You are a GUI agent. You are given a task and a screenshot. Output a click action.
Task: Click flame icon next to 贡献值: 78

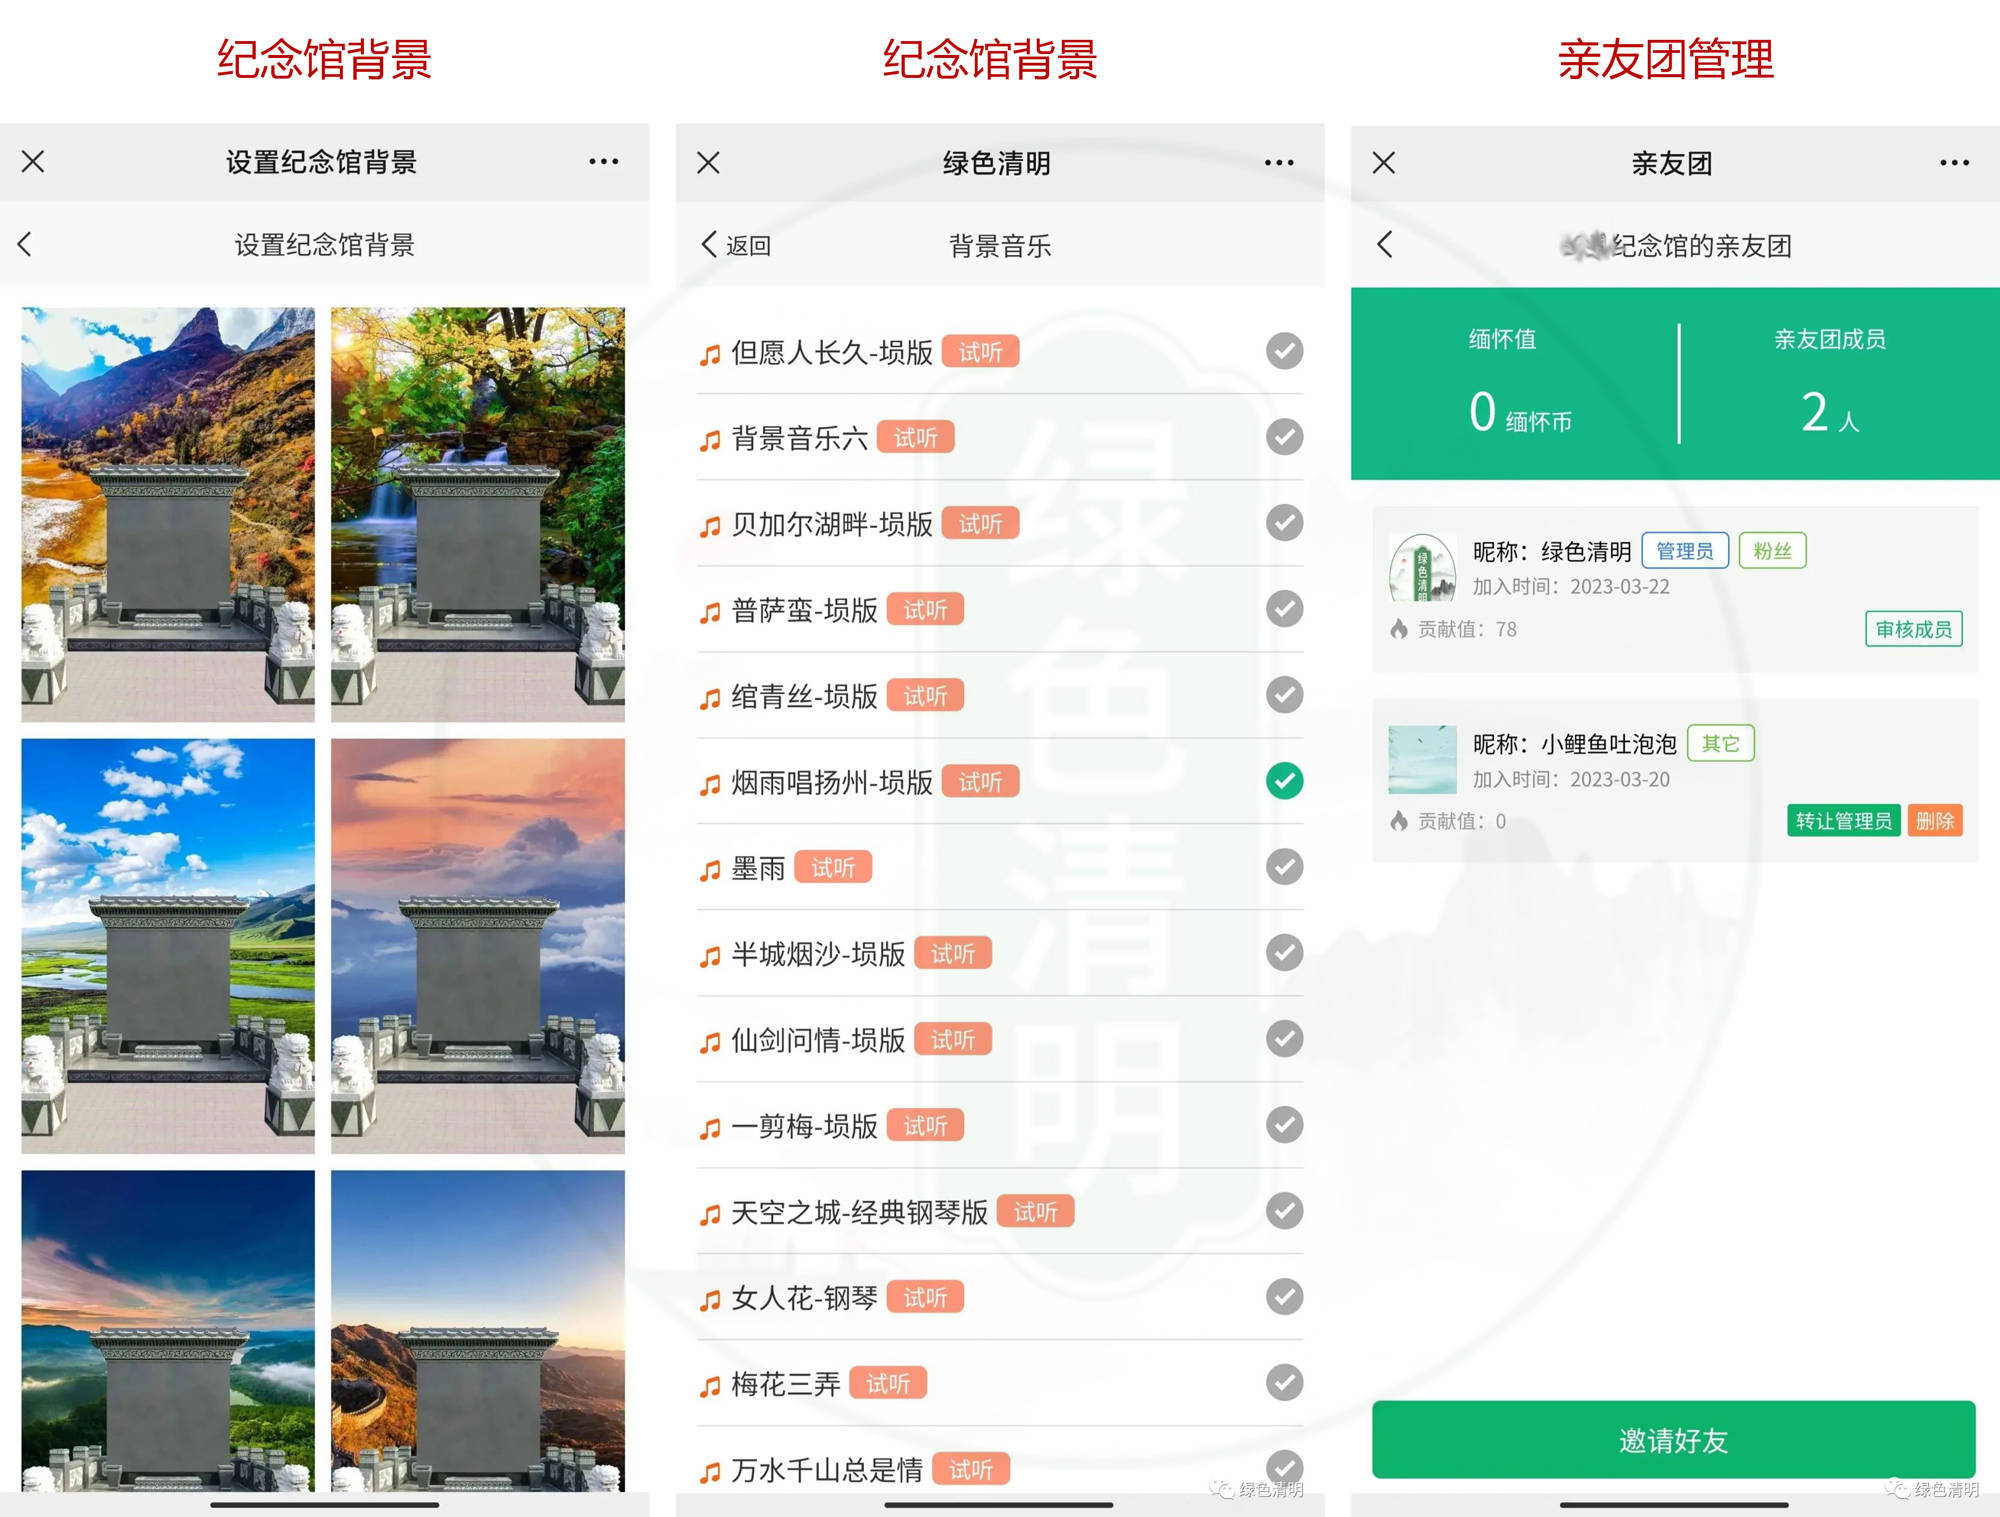(x=1399, y=629)
